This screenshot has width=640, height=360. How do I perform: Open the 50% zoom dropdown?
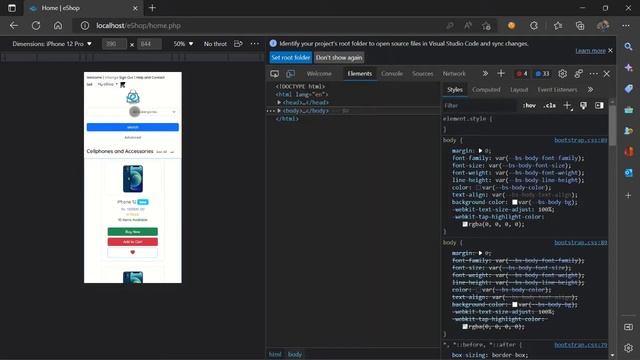(x=183, y=44)
